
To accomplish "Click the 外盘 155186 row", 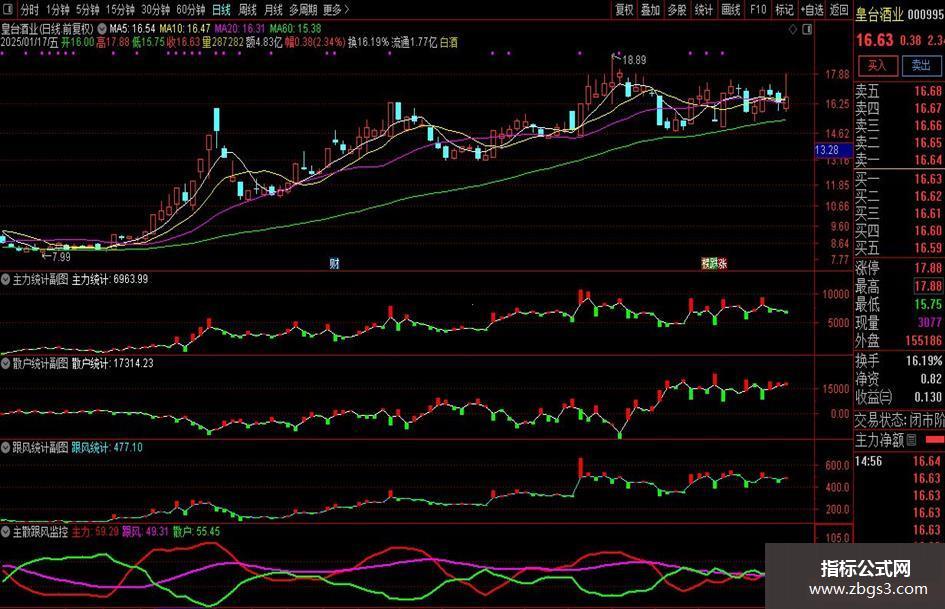I will pyautogui.click(x=899, y=341).
